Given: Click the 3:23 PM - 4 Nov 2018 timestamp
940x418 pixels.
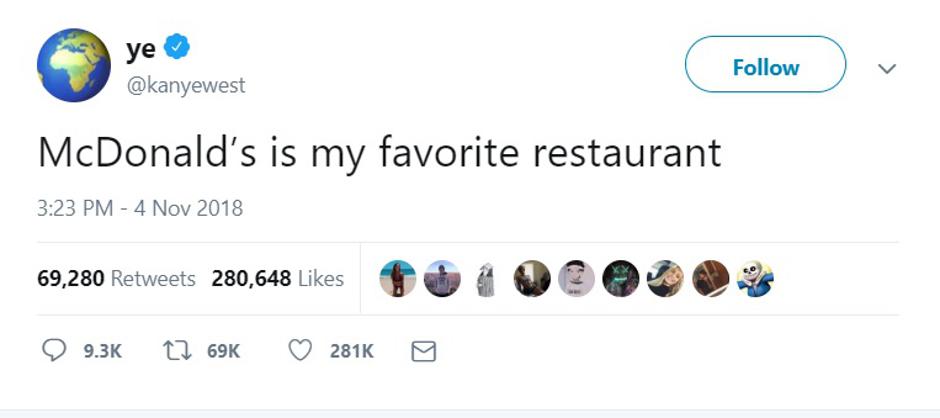Looking at the screenshot, I should click(140, 209).
